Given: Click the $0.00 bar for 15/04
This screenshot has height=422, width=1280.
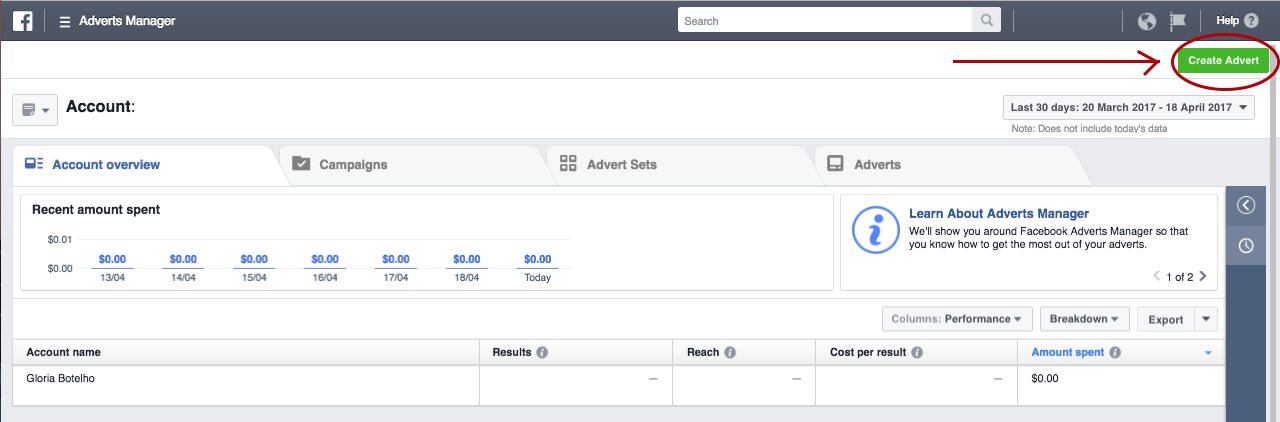Looking at the screenshot, I should pyautogui.click(x=254, y=260).
